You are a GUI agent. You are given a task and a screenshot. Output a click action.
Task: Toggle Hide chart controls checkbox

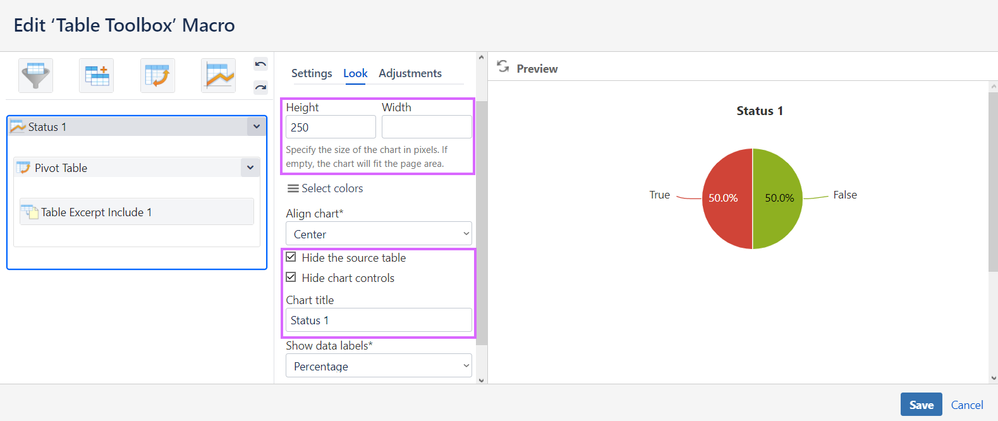(291, 278)
